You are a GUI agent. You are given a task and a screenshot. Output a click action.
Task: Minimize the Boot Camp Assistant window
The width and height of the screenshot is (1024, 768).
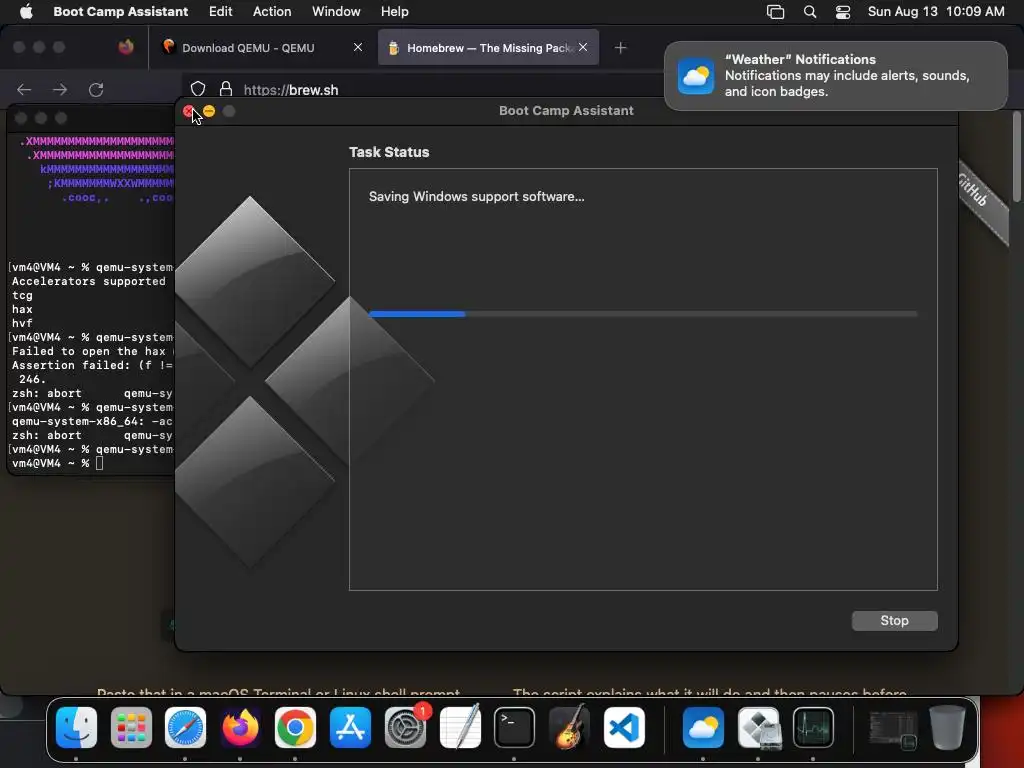tap(209, 112)
